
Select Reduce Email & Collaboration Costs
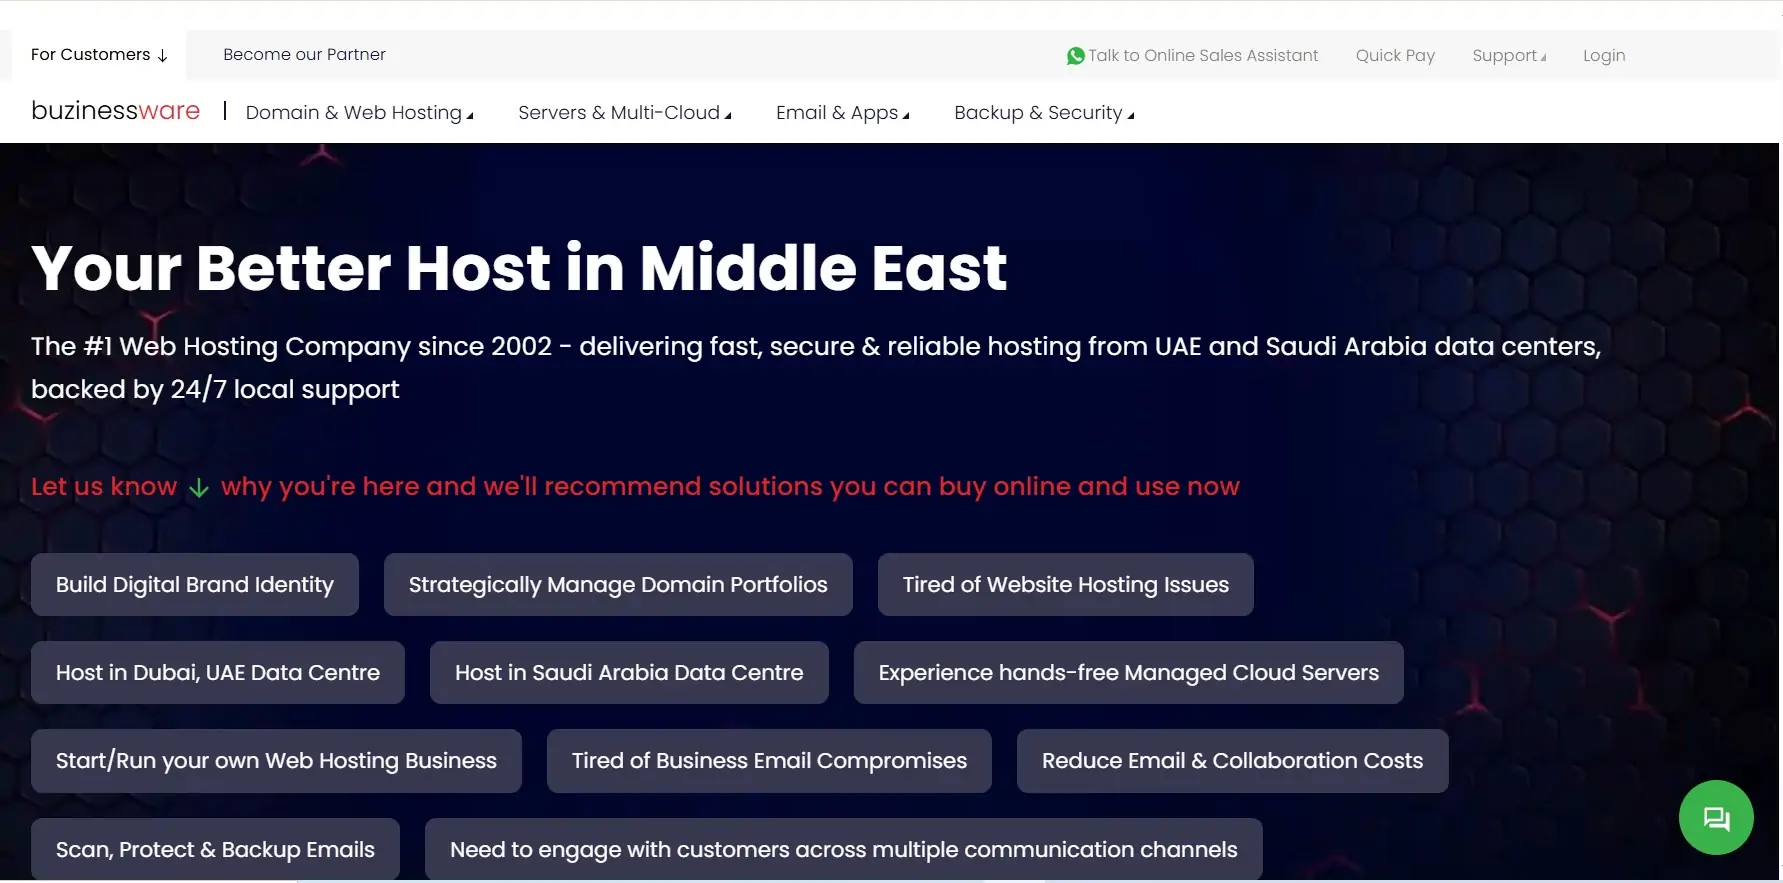(x=1233, y=761)
